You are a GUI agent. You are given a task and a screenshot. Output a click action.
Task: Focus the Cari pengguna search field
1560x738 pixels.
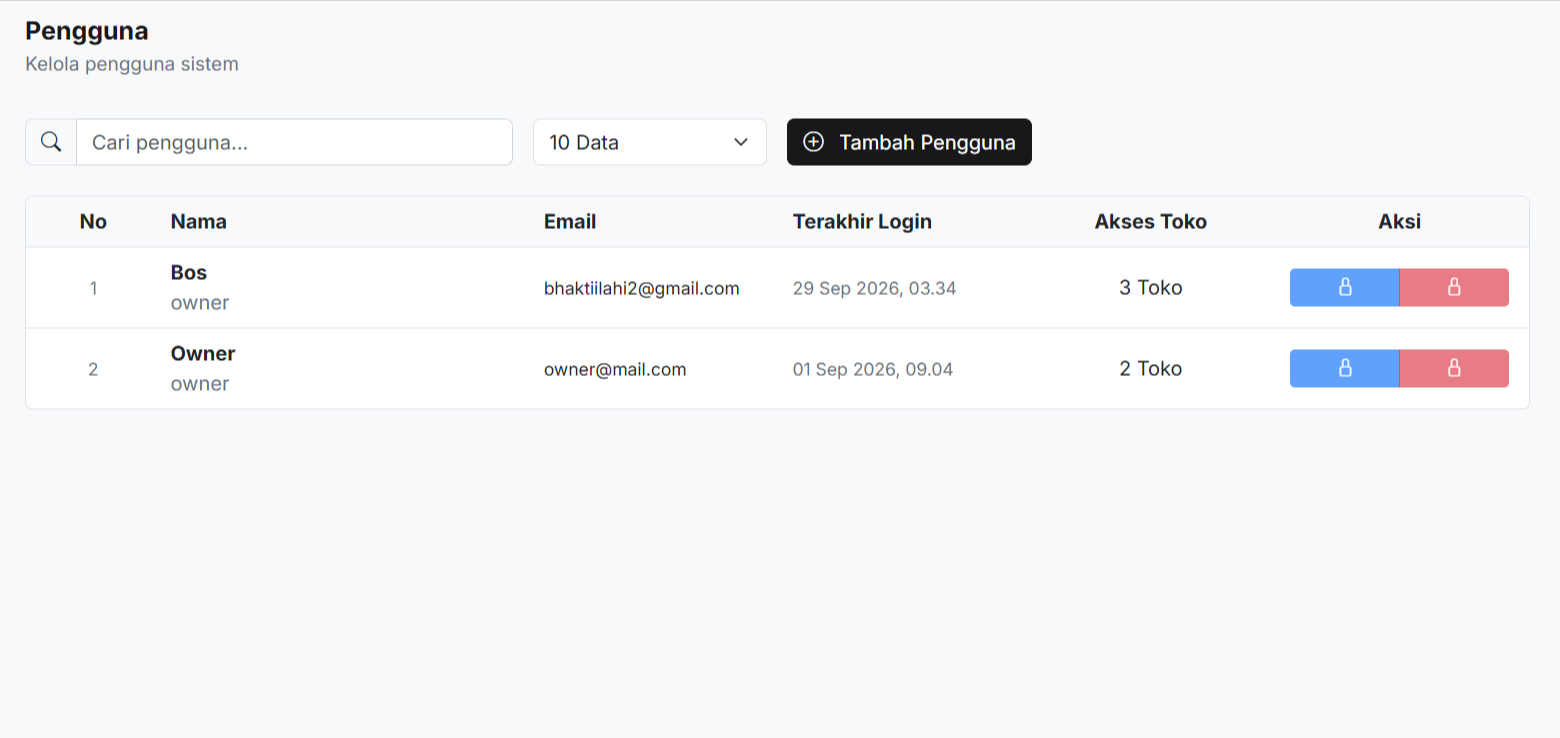point(294,142)
